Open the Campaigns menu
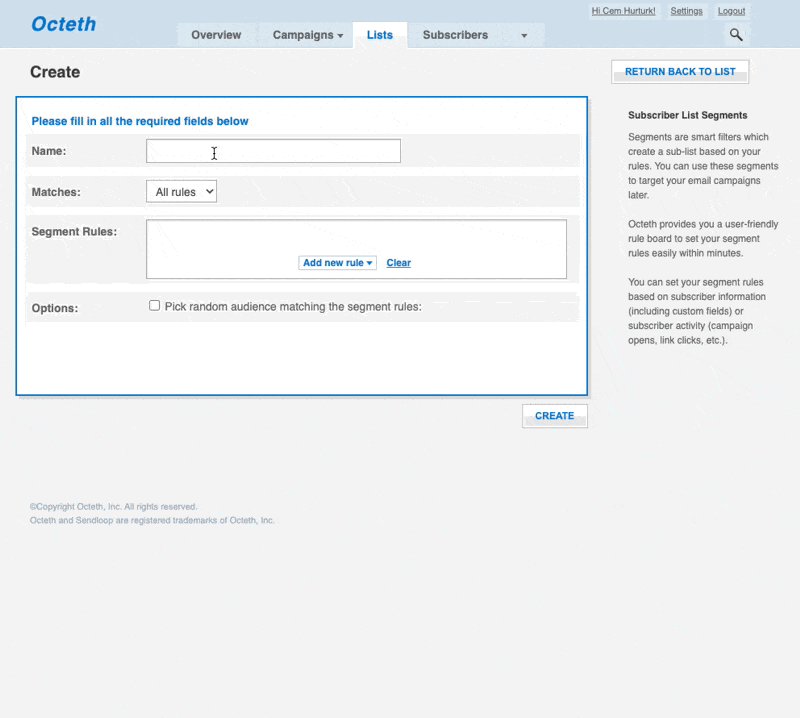The width and height of the screenshot is (800, 718). click(308, 35)
